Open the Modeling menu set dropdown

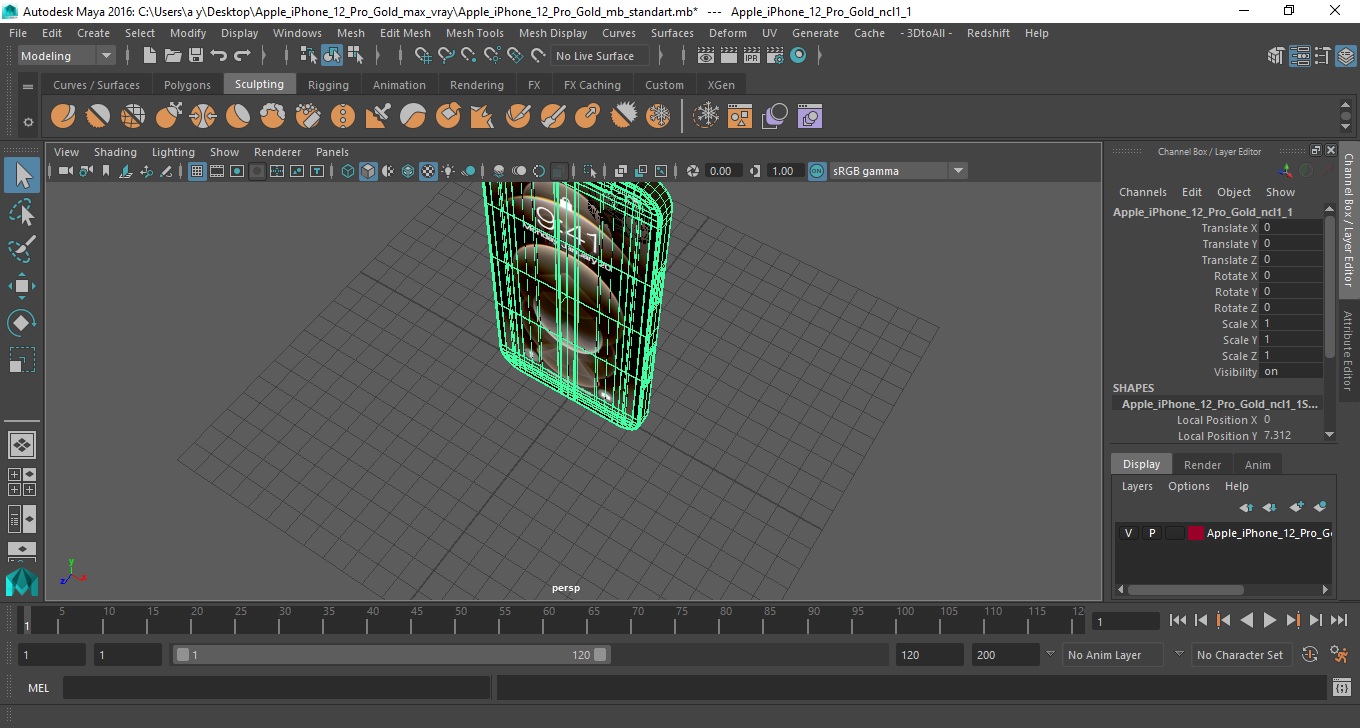point(66,56)
